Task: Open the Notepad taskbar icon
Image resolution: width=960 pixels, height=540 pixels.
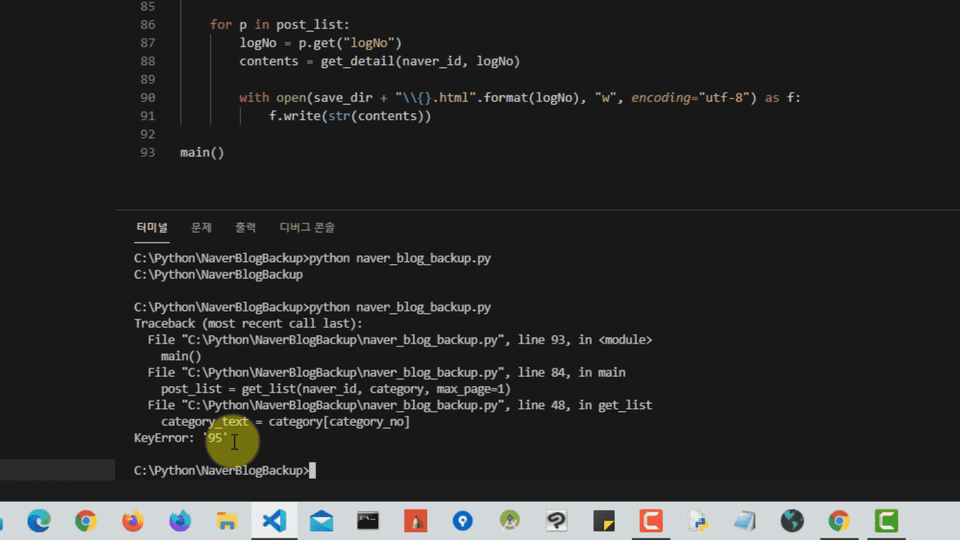Action: pyautogui.click(x=745, y=520)
